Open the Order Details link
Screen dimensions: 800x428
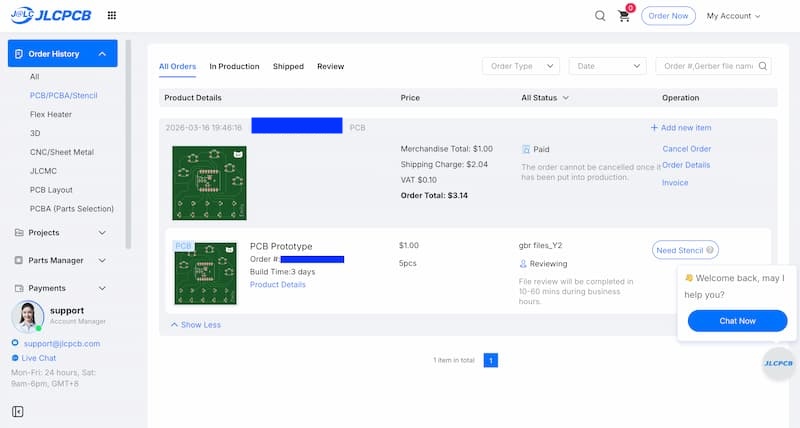click(x=686, y=165)
